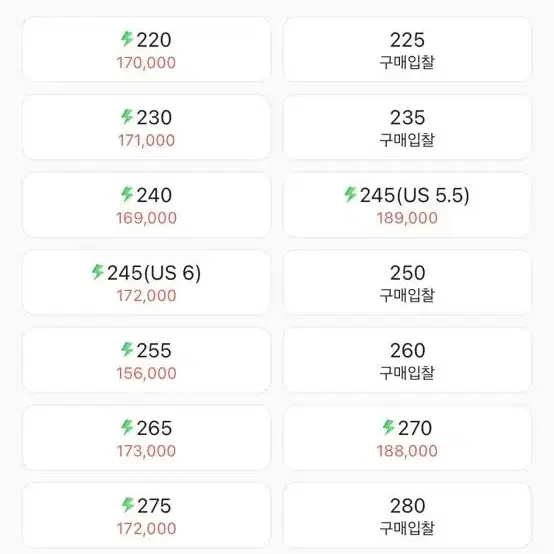This screenshot has height=554, width=554.
Task: Select size 280 구매입찰 option
Action: click(x=407, y=515)
